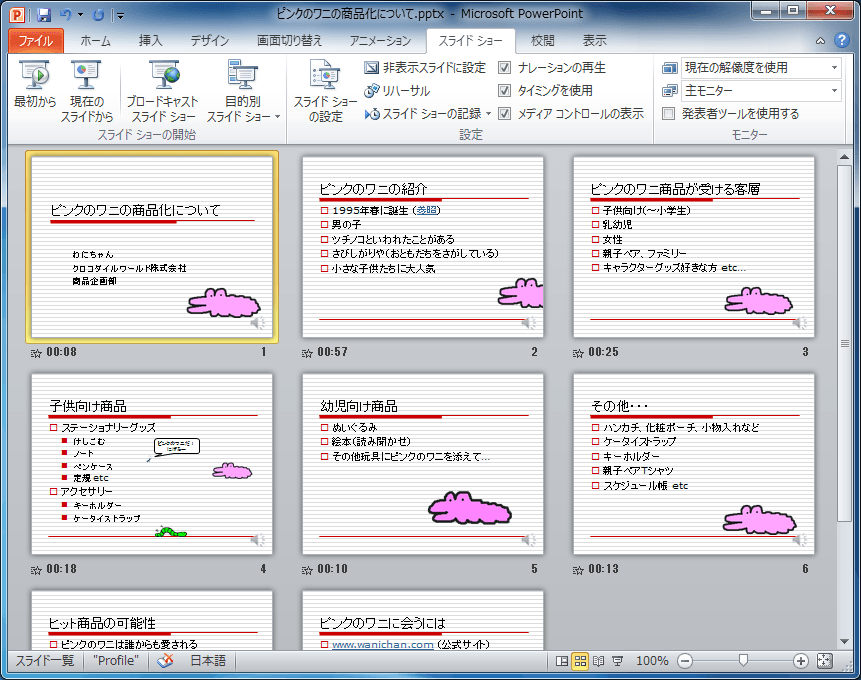Open Broadcast Slide Show (ブロードキャスト)
The image size is (861, 680).
[x=163, y=91]
